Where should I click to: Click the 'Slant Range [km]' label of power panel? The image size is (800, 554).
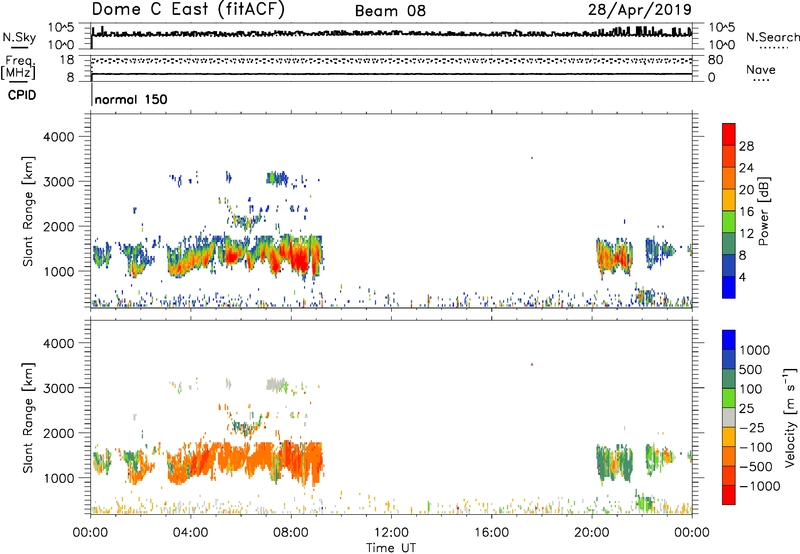[x=28, y=211]
